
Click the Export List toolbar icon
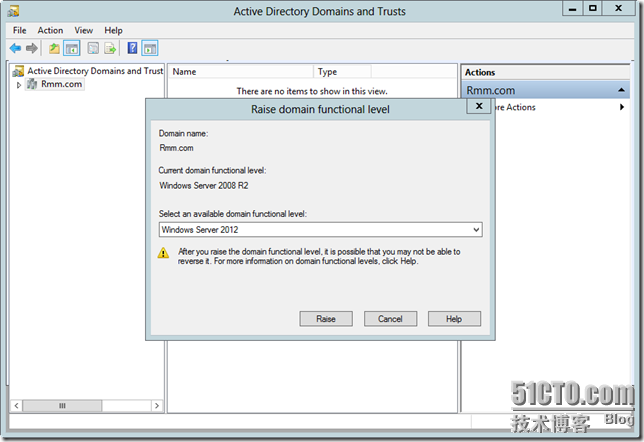coord(110,48)
